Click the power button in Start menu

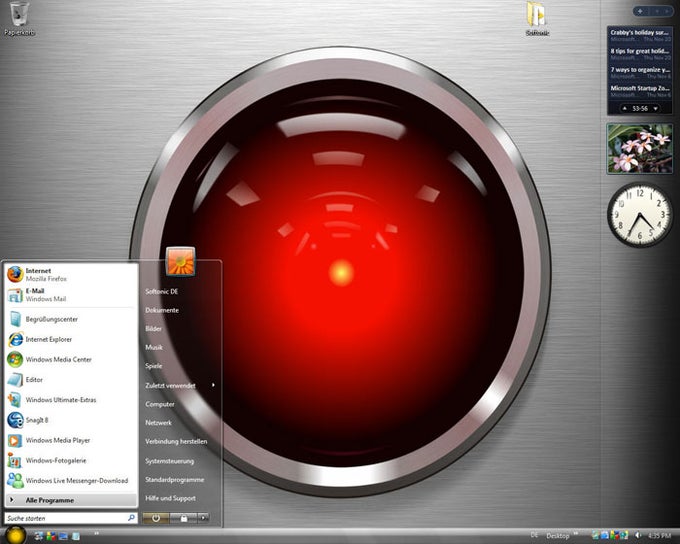point(156,518)
